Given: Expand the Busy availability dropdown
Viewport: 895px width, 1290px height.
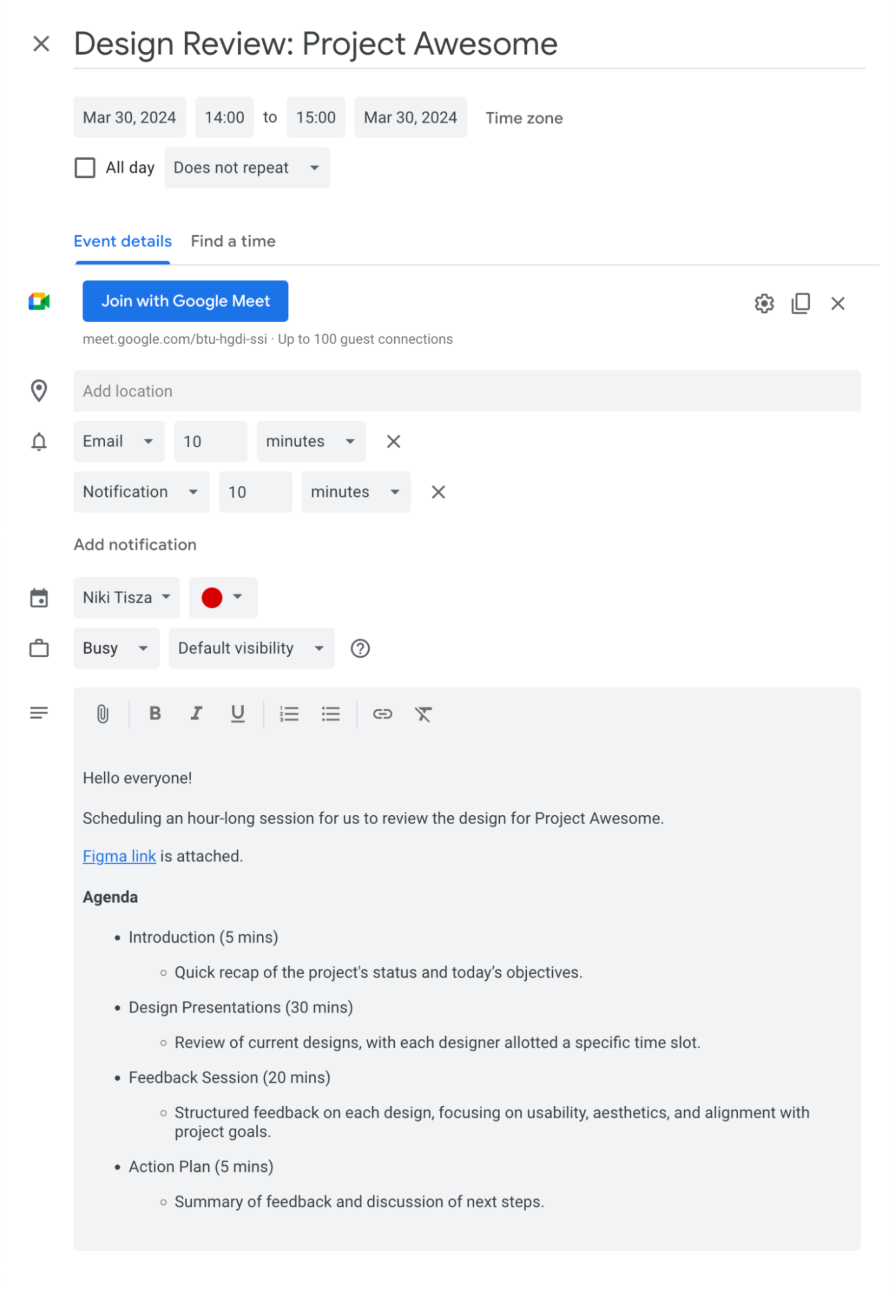Looking at the screenshot, I should coord(116,648).
